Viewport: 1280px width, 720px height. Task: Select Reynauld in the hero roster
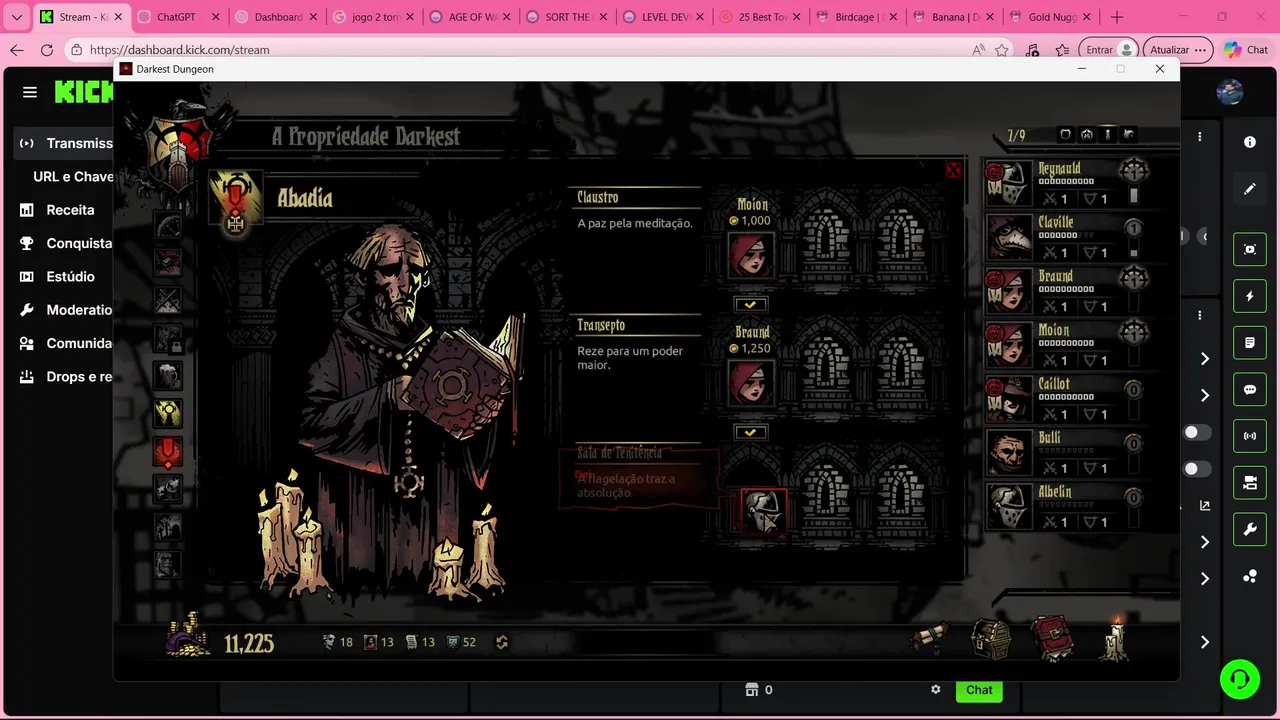pos(1067,184)
